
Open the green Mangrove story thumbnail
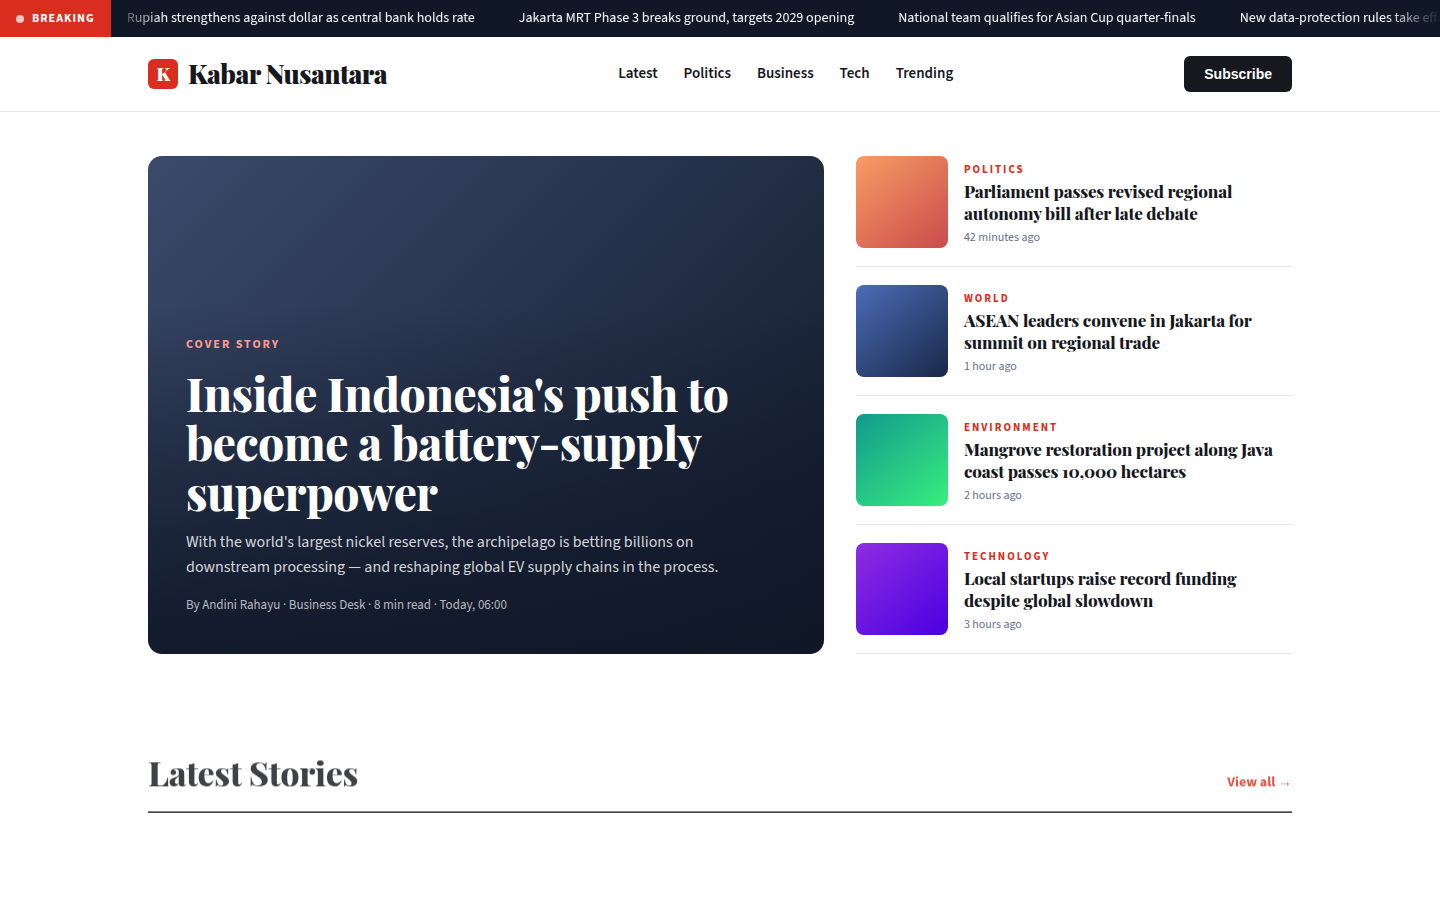pos(902,460)
